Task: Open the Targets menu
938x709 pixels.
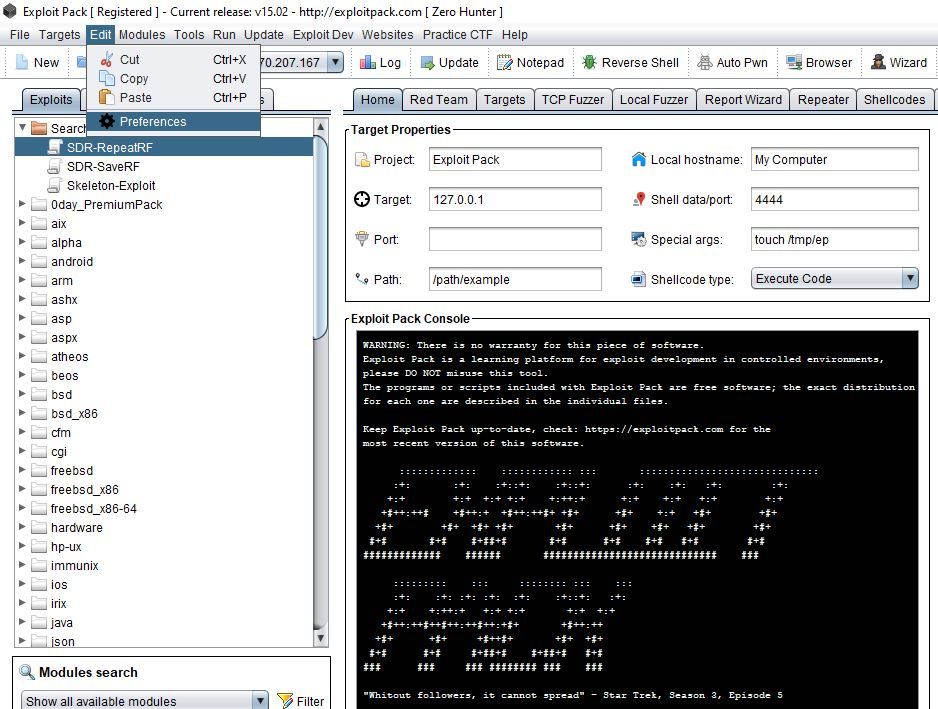Action: tap(59, 35)
